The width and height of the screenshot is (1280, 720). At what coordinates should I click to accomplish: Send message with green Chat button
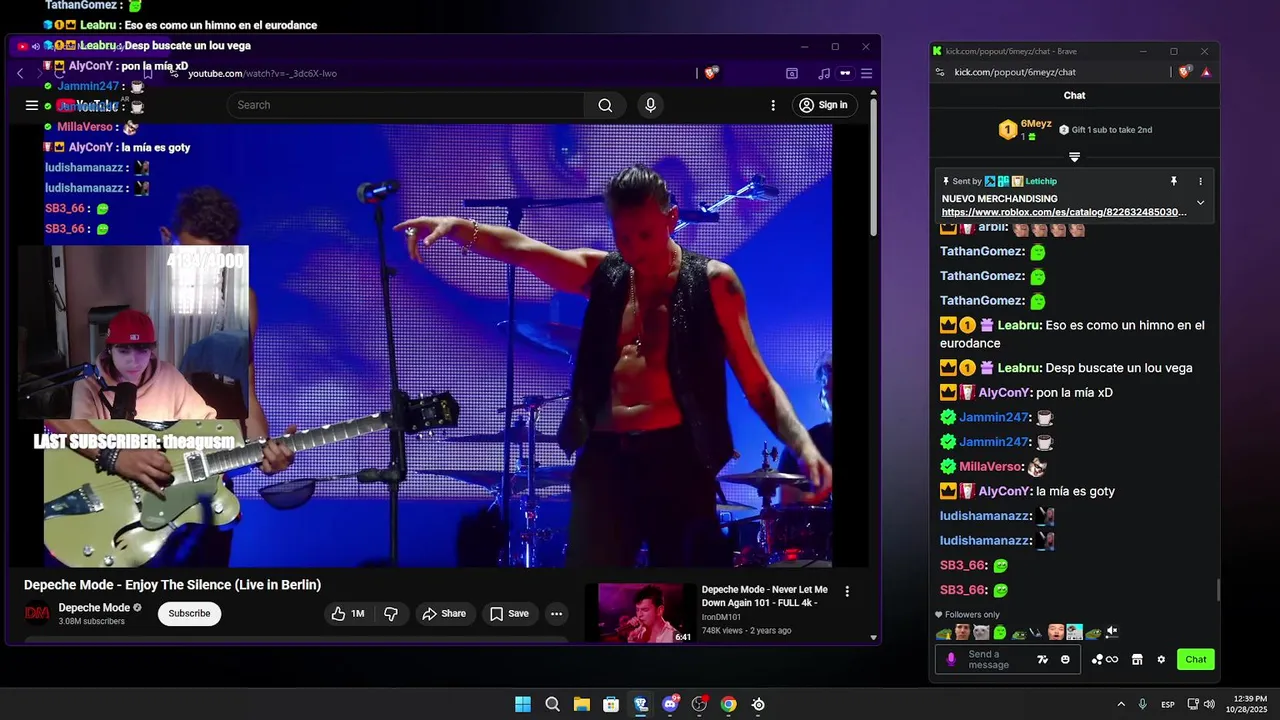point(1196,659)
